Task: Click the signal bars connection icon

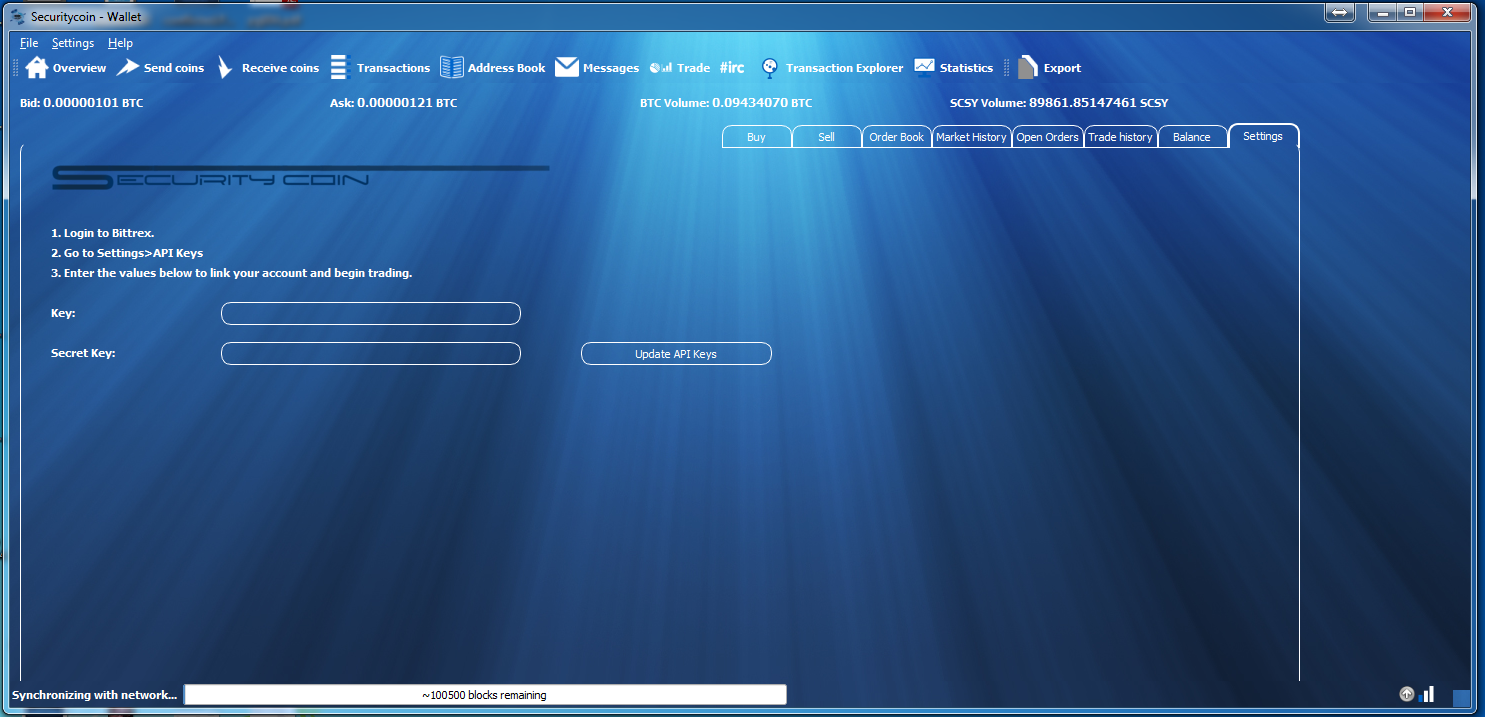Action: (1427, 694)
